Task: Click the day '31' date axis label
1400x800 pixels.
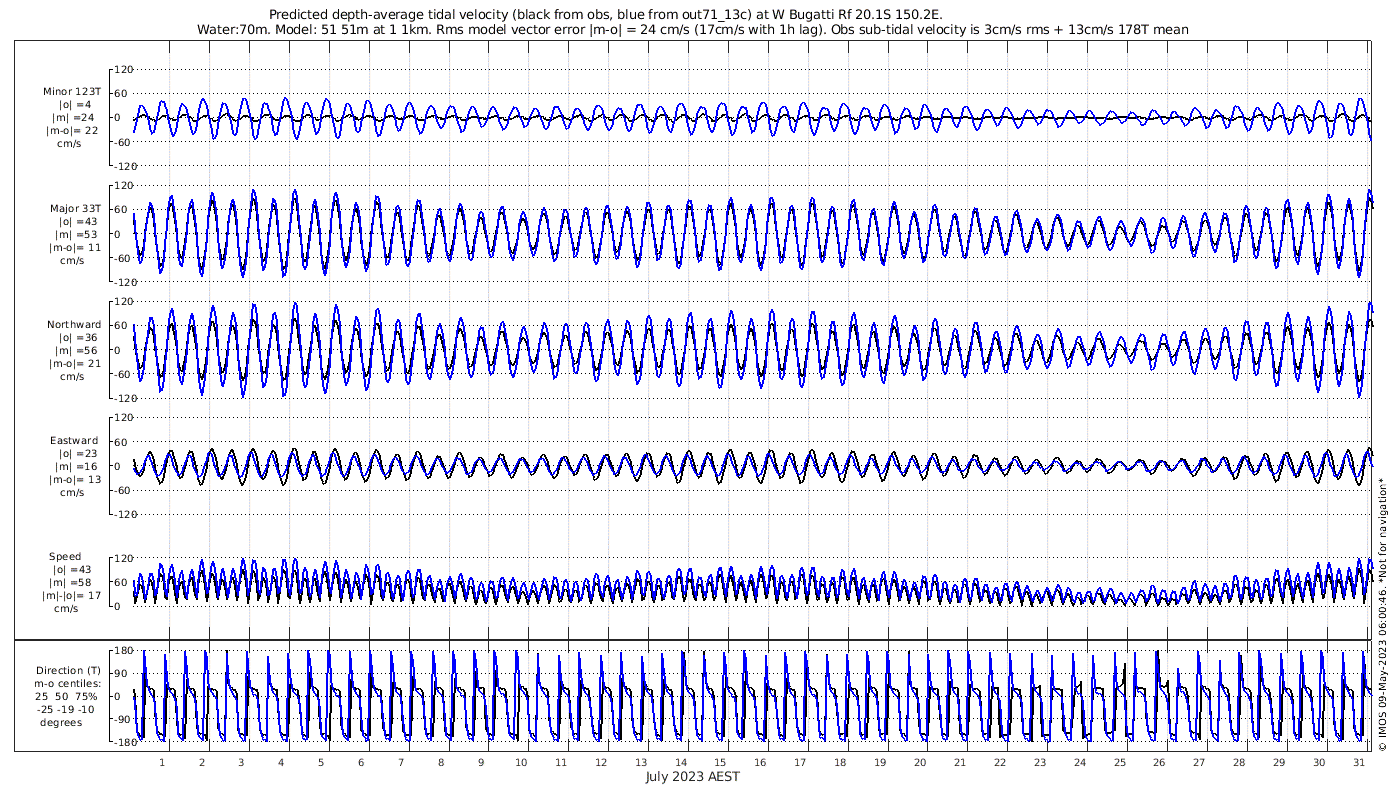Action: coord(1359,762)
